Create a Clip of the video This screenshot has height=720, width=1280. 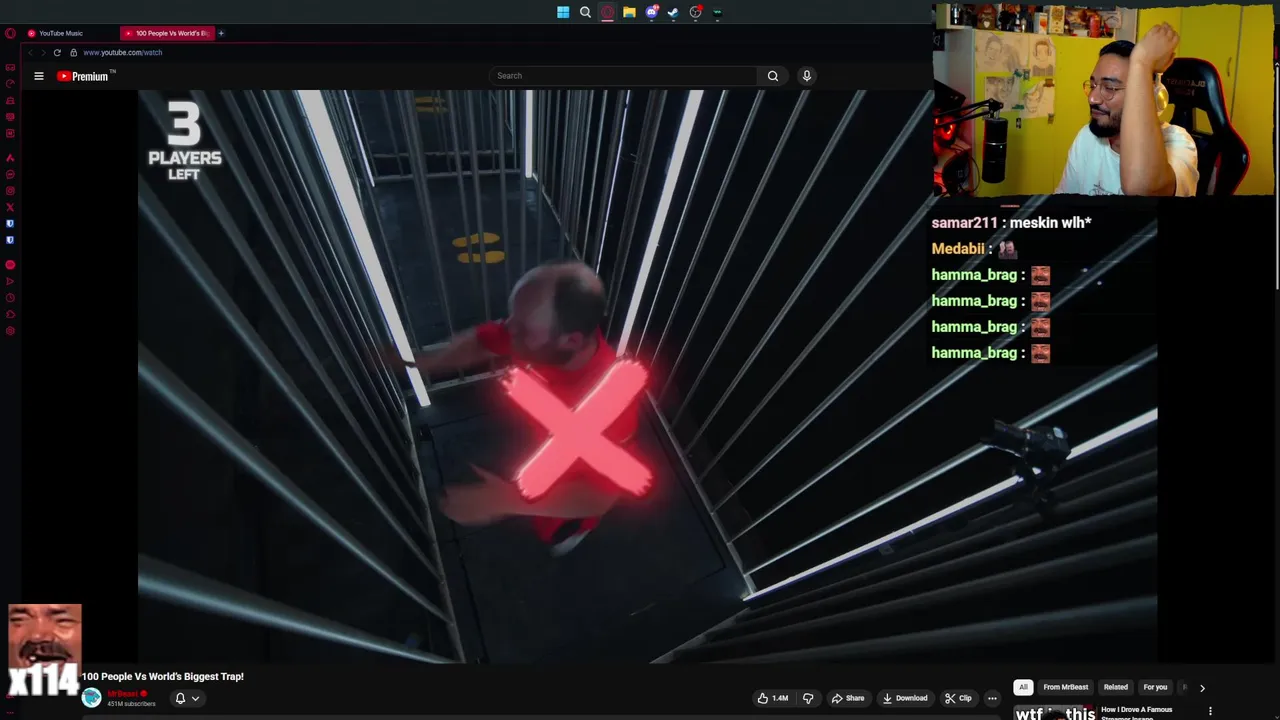coord(958,698)
